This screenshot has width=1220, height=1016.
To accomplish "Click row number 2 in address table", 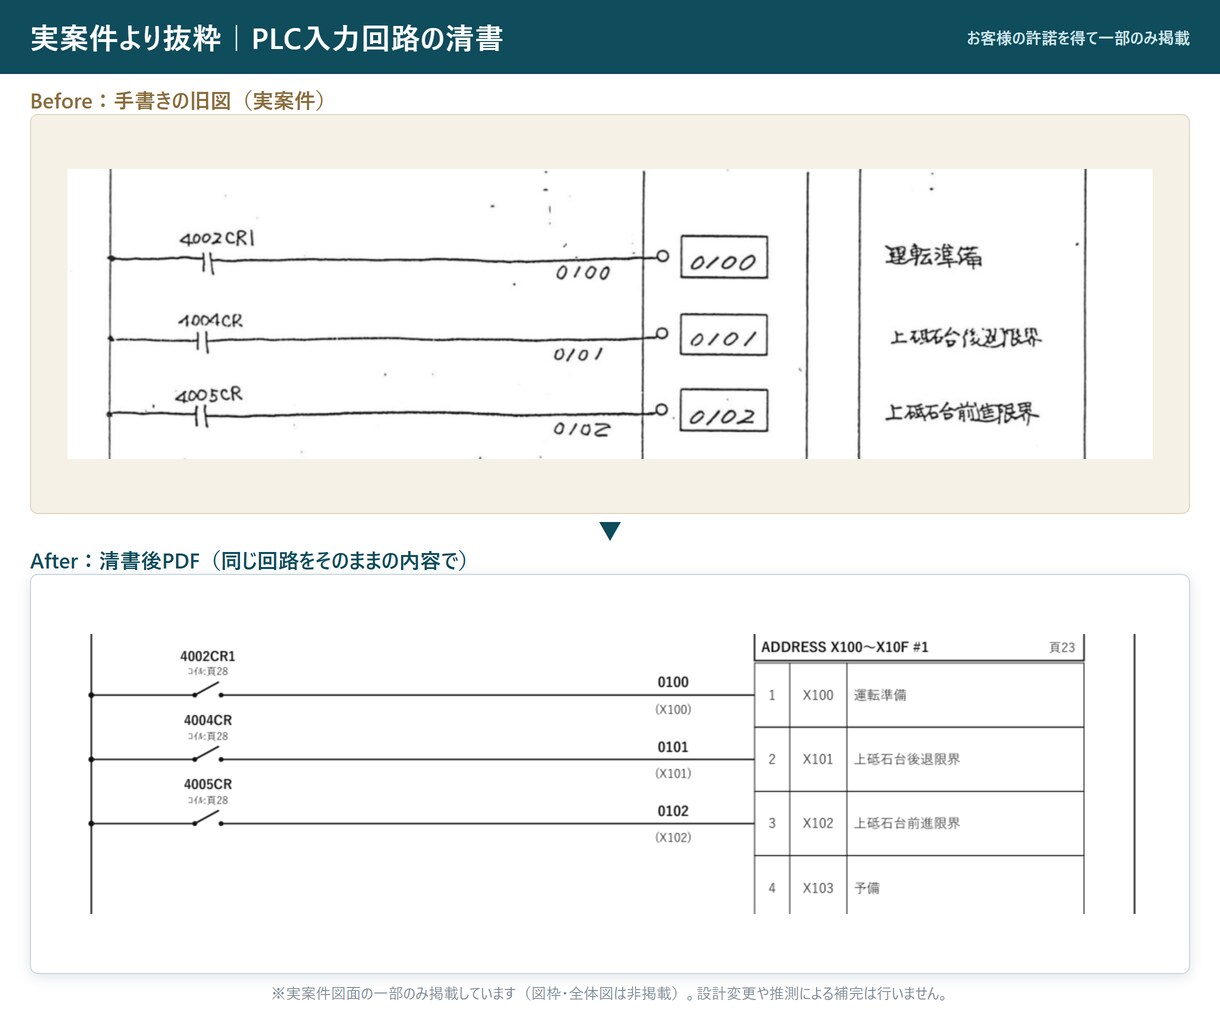I will [772, 759].
